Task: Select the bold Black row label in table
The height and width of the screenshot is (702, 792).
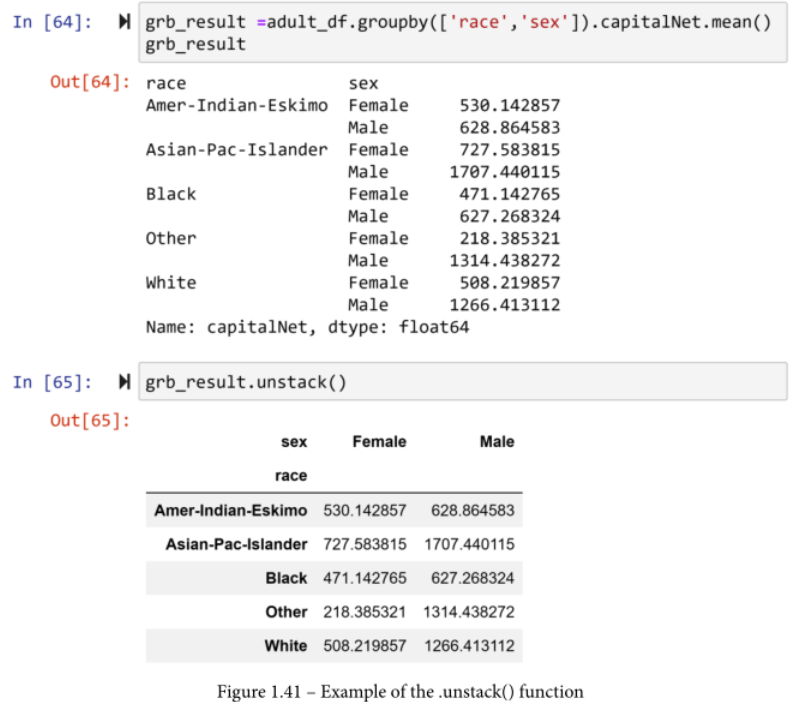Action: [x=286, y=579]
